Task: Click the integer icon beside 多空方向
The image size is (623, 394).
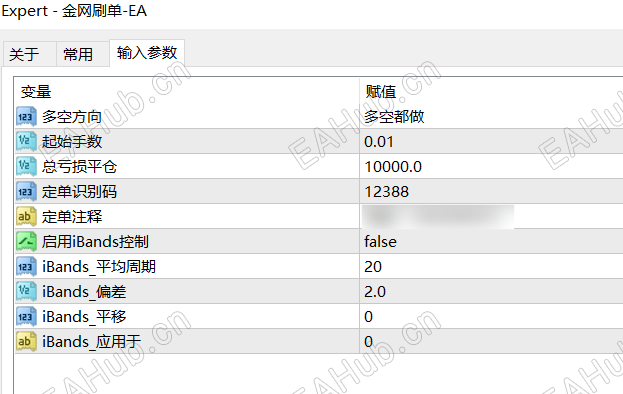Action: point(26,116)
